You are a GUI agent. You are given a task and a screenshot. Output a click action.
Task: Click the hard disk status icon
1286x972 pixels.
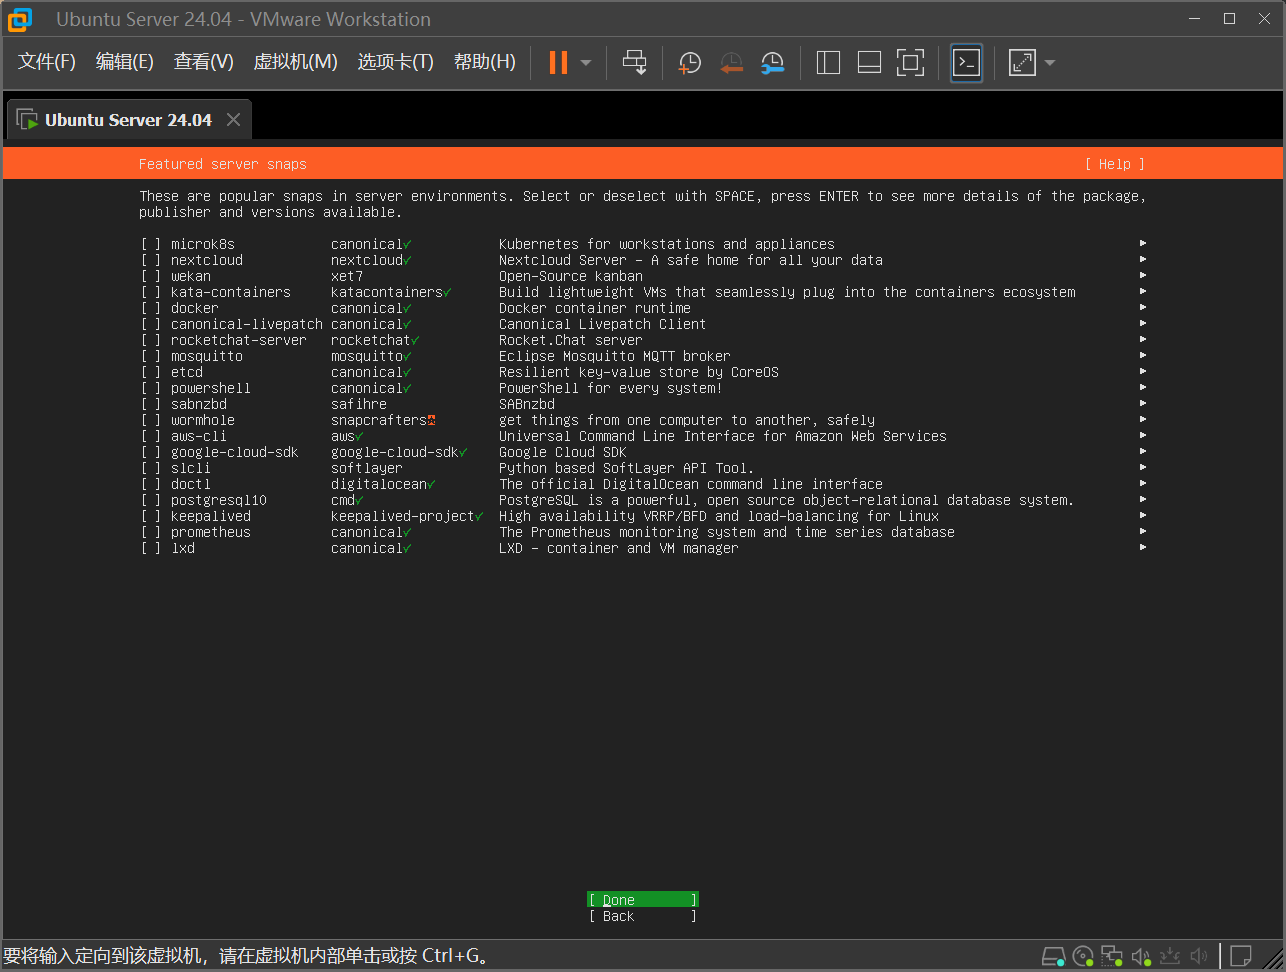click(1054, 957)
